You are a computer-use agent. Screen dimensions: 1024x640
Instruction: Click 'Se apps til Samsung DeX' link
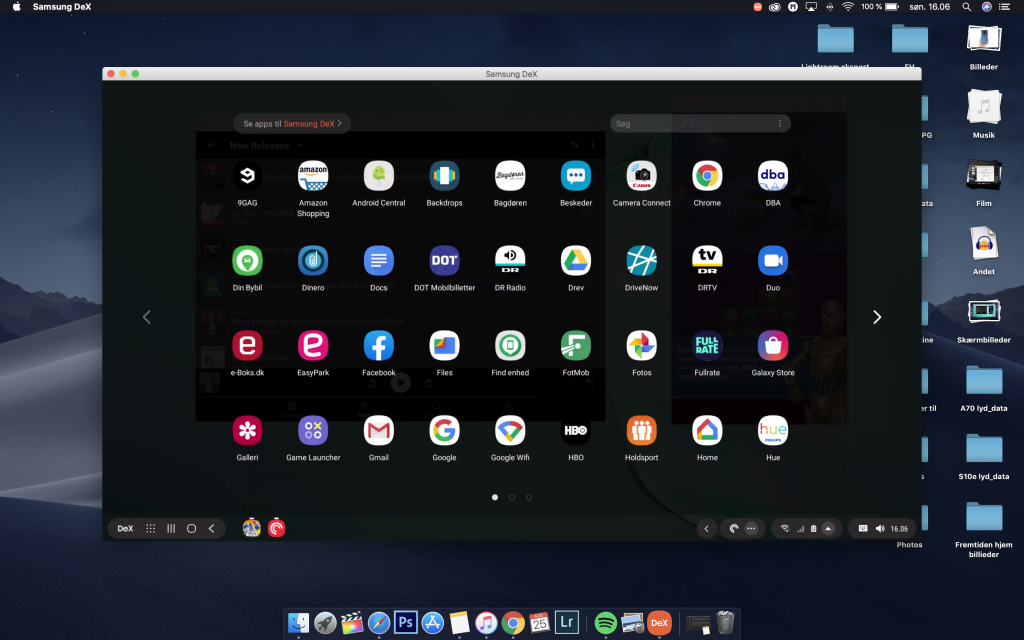(x=292, y=123)
